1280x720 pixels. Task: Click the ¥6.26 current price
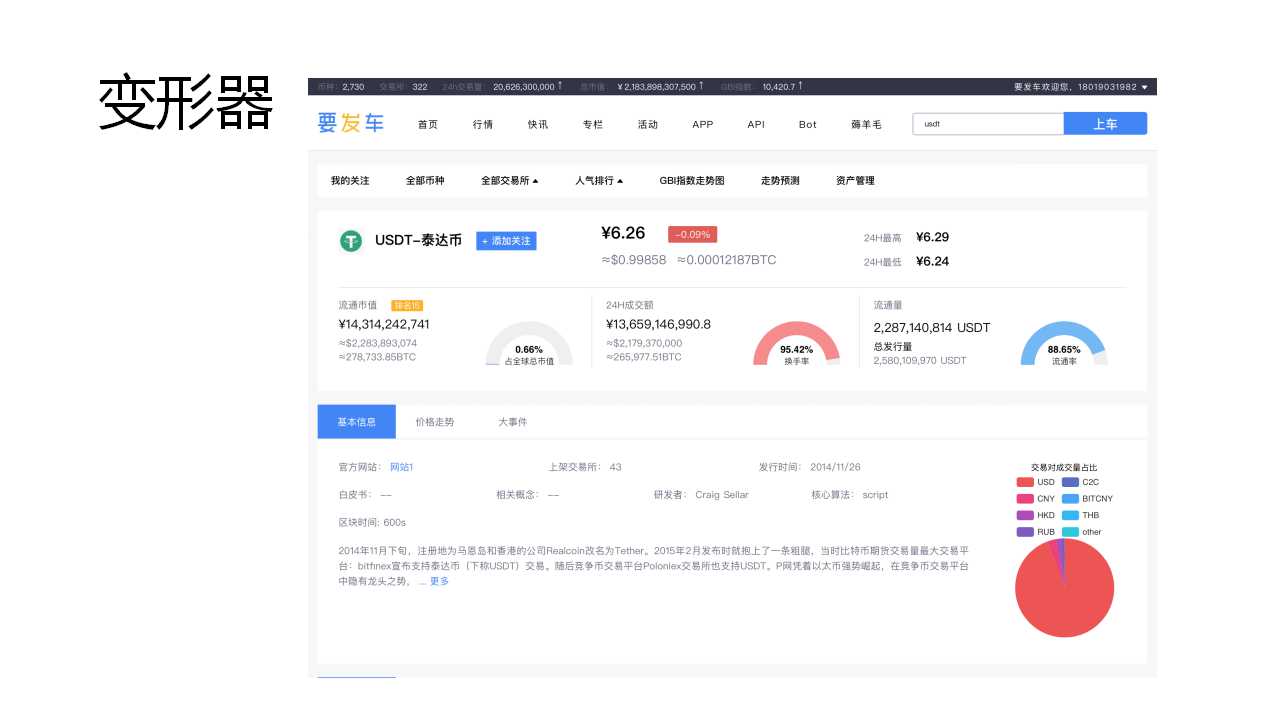623,233
